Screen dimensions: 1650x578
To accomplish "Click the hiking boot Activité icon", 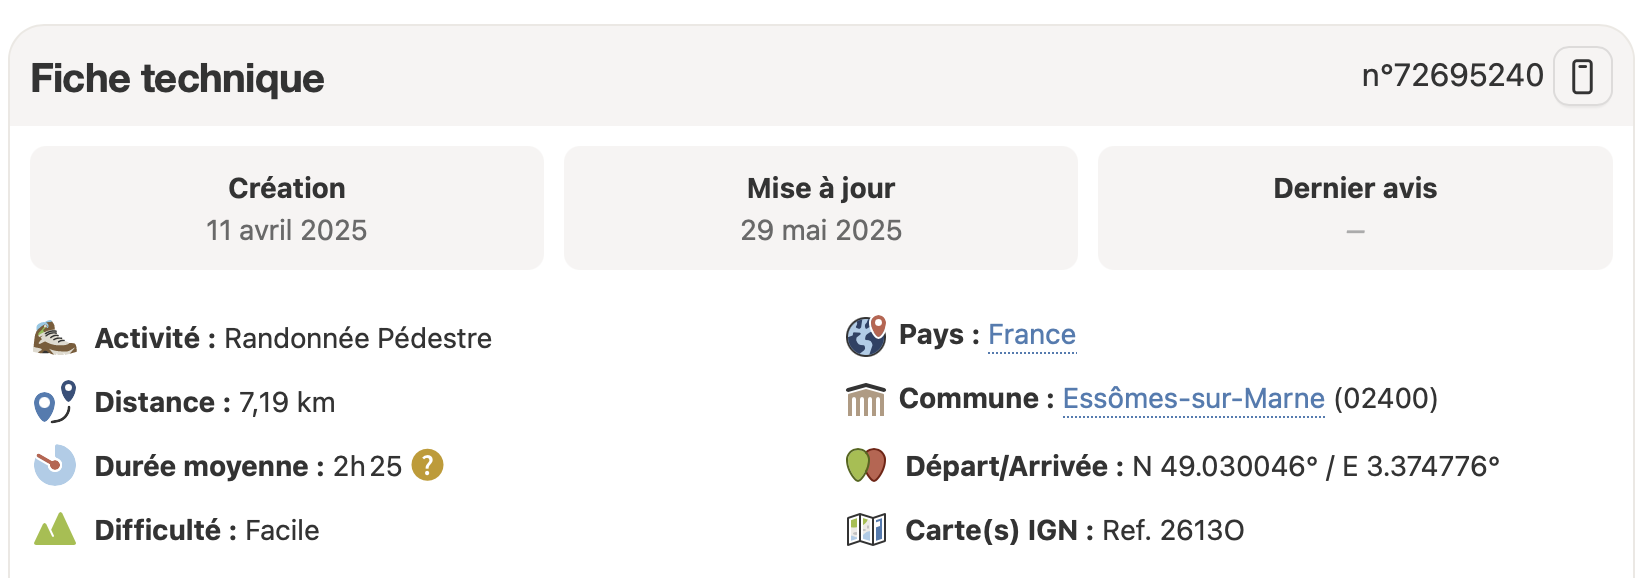I will [55, 338].
